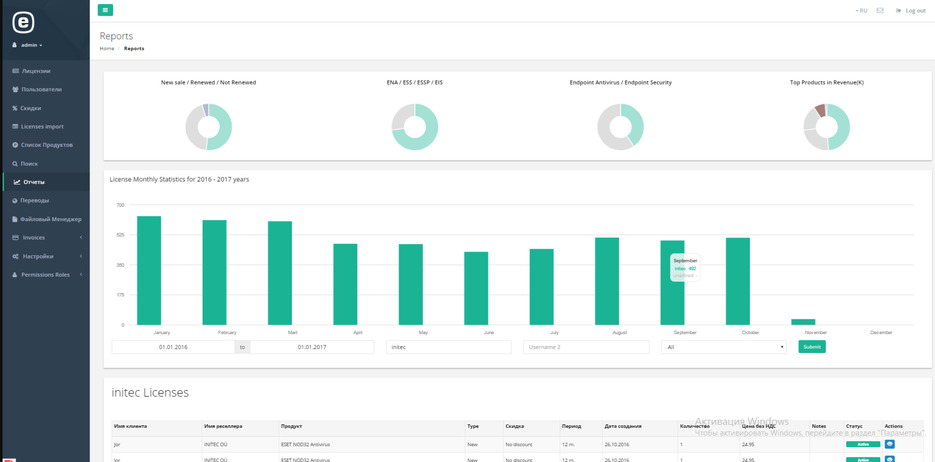
Task: Click the Invoices card icon
Action: [16, 238]
